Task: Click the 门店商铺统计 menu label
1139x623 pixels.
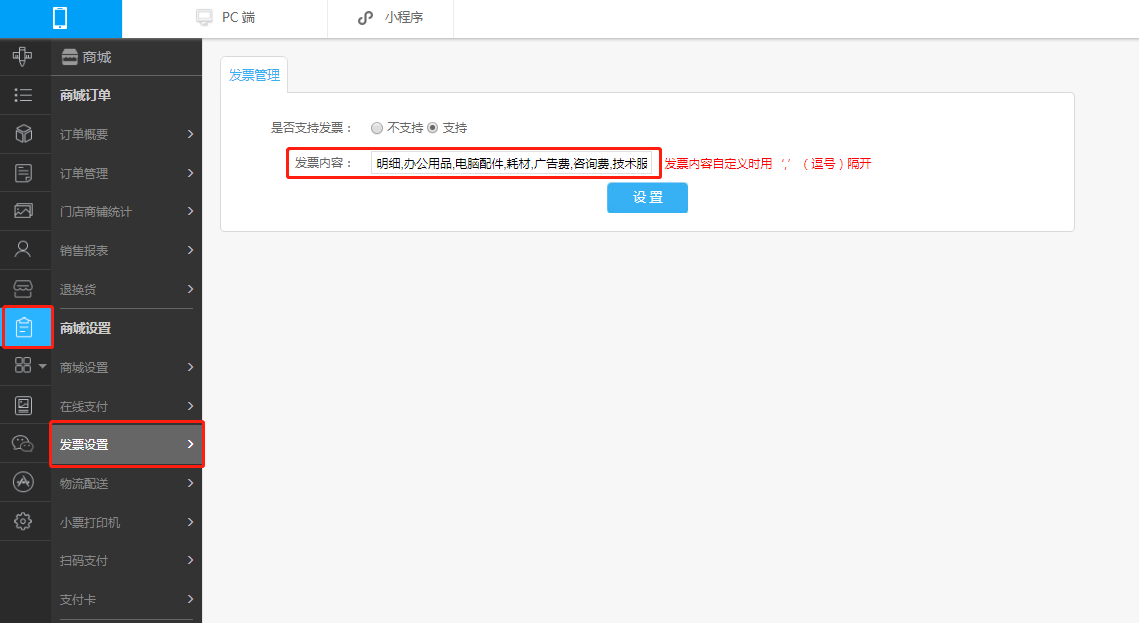Action: click(96, 211)
